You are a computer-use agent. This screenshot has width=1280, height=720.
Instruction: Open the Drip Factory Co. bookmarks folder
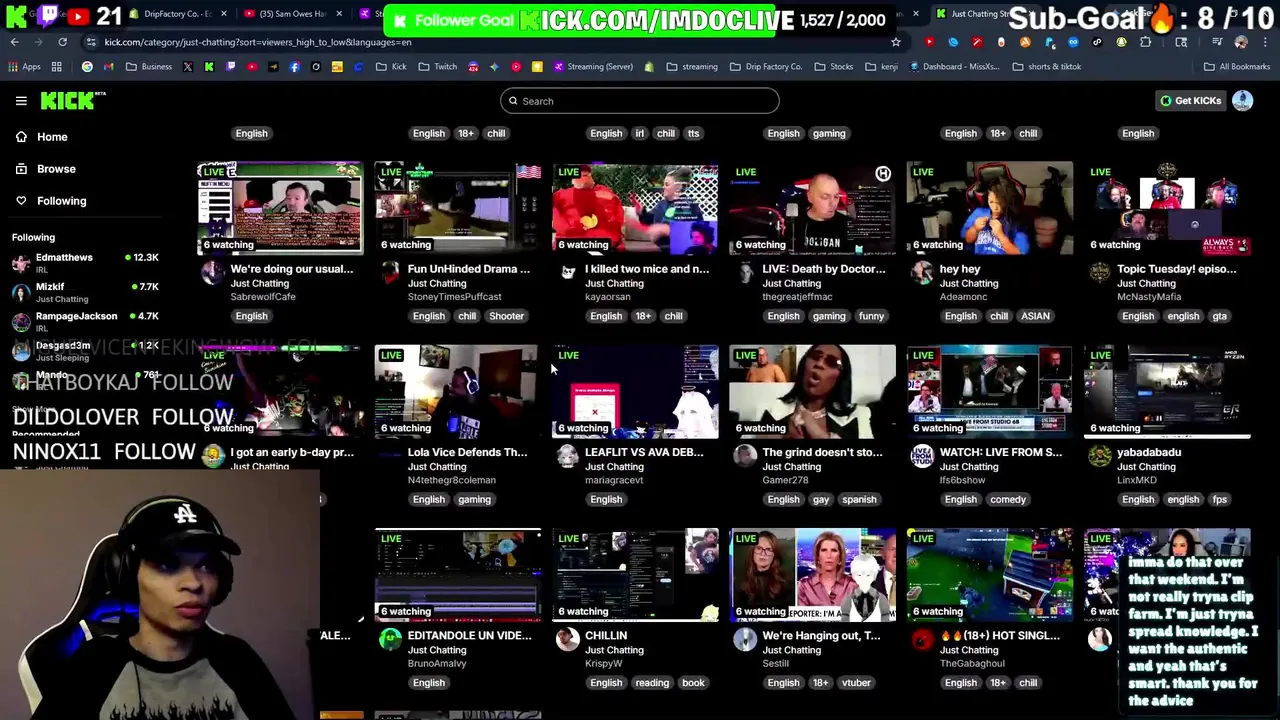765,67
